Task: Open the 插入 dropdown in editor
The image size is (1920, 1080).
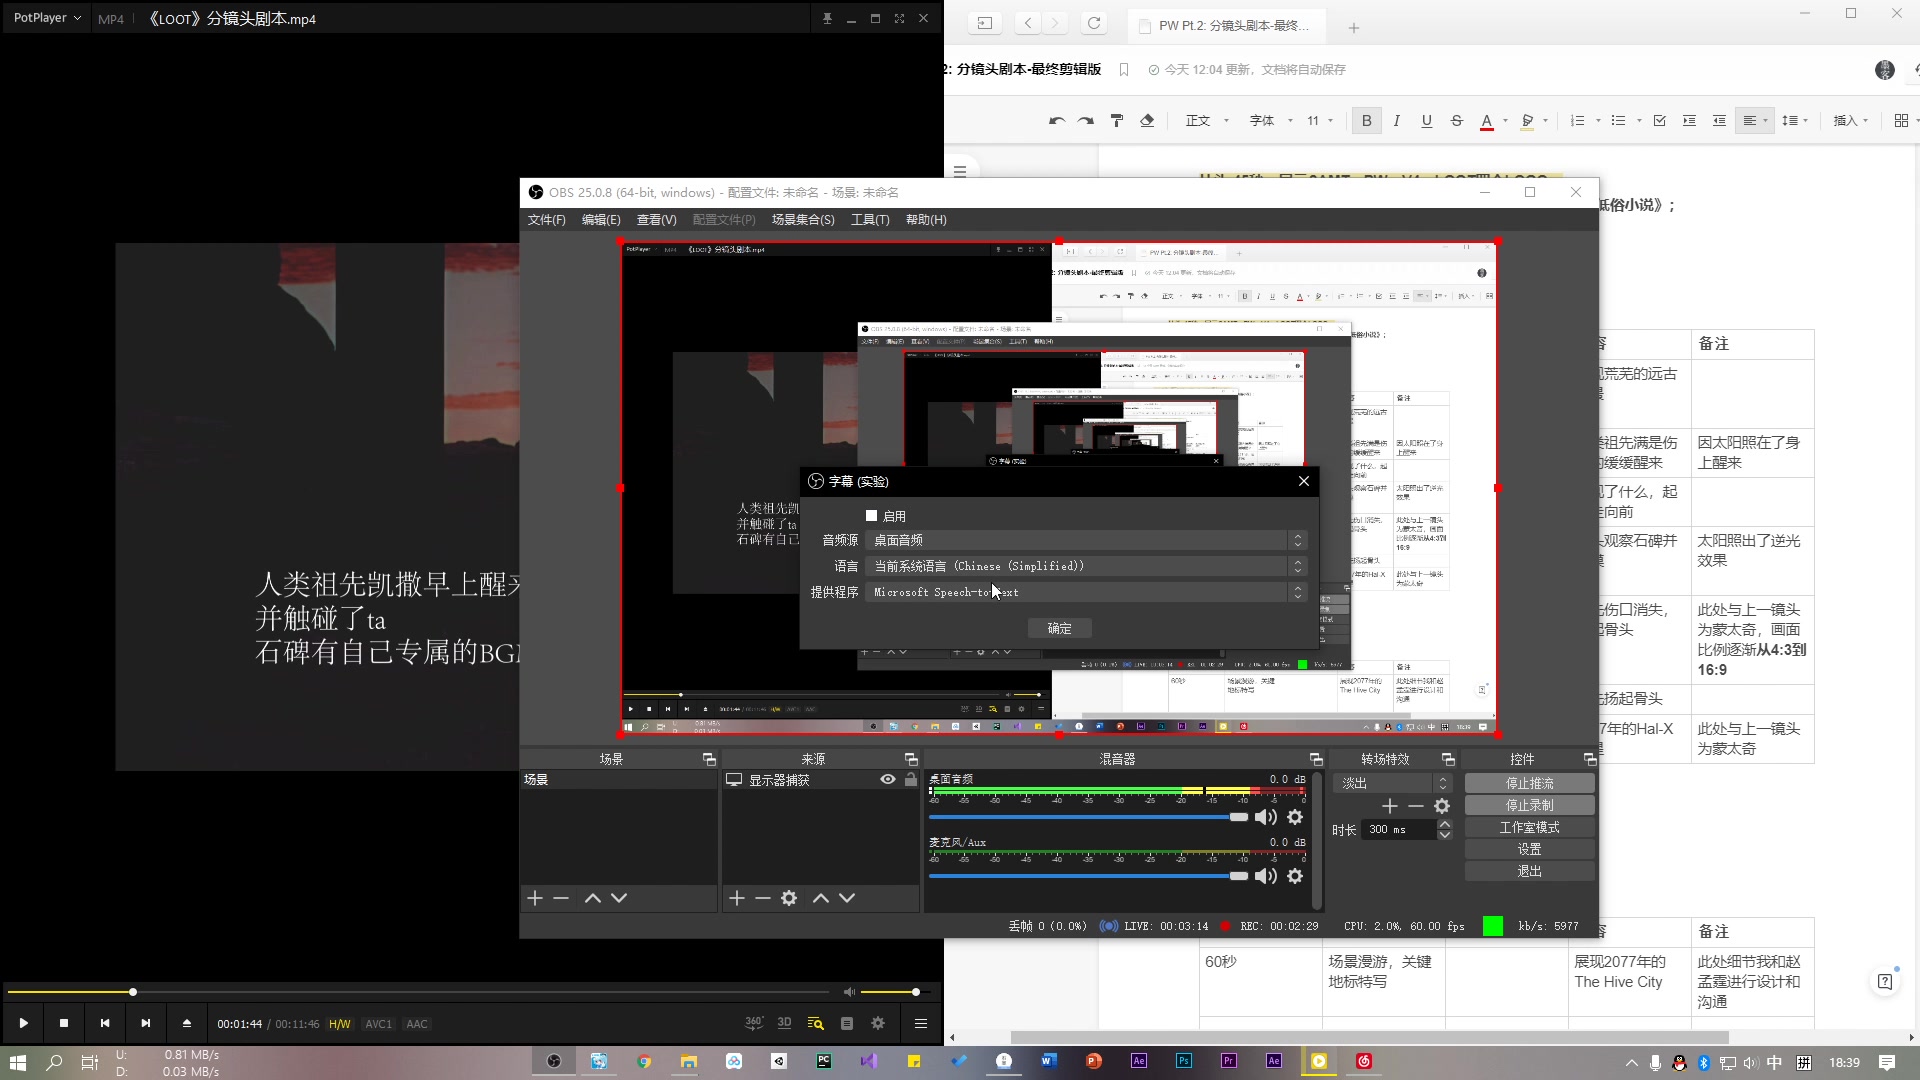Action: [x=1851, y=121]
